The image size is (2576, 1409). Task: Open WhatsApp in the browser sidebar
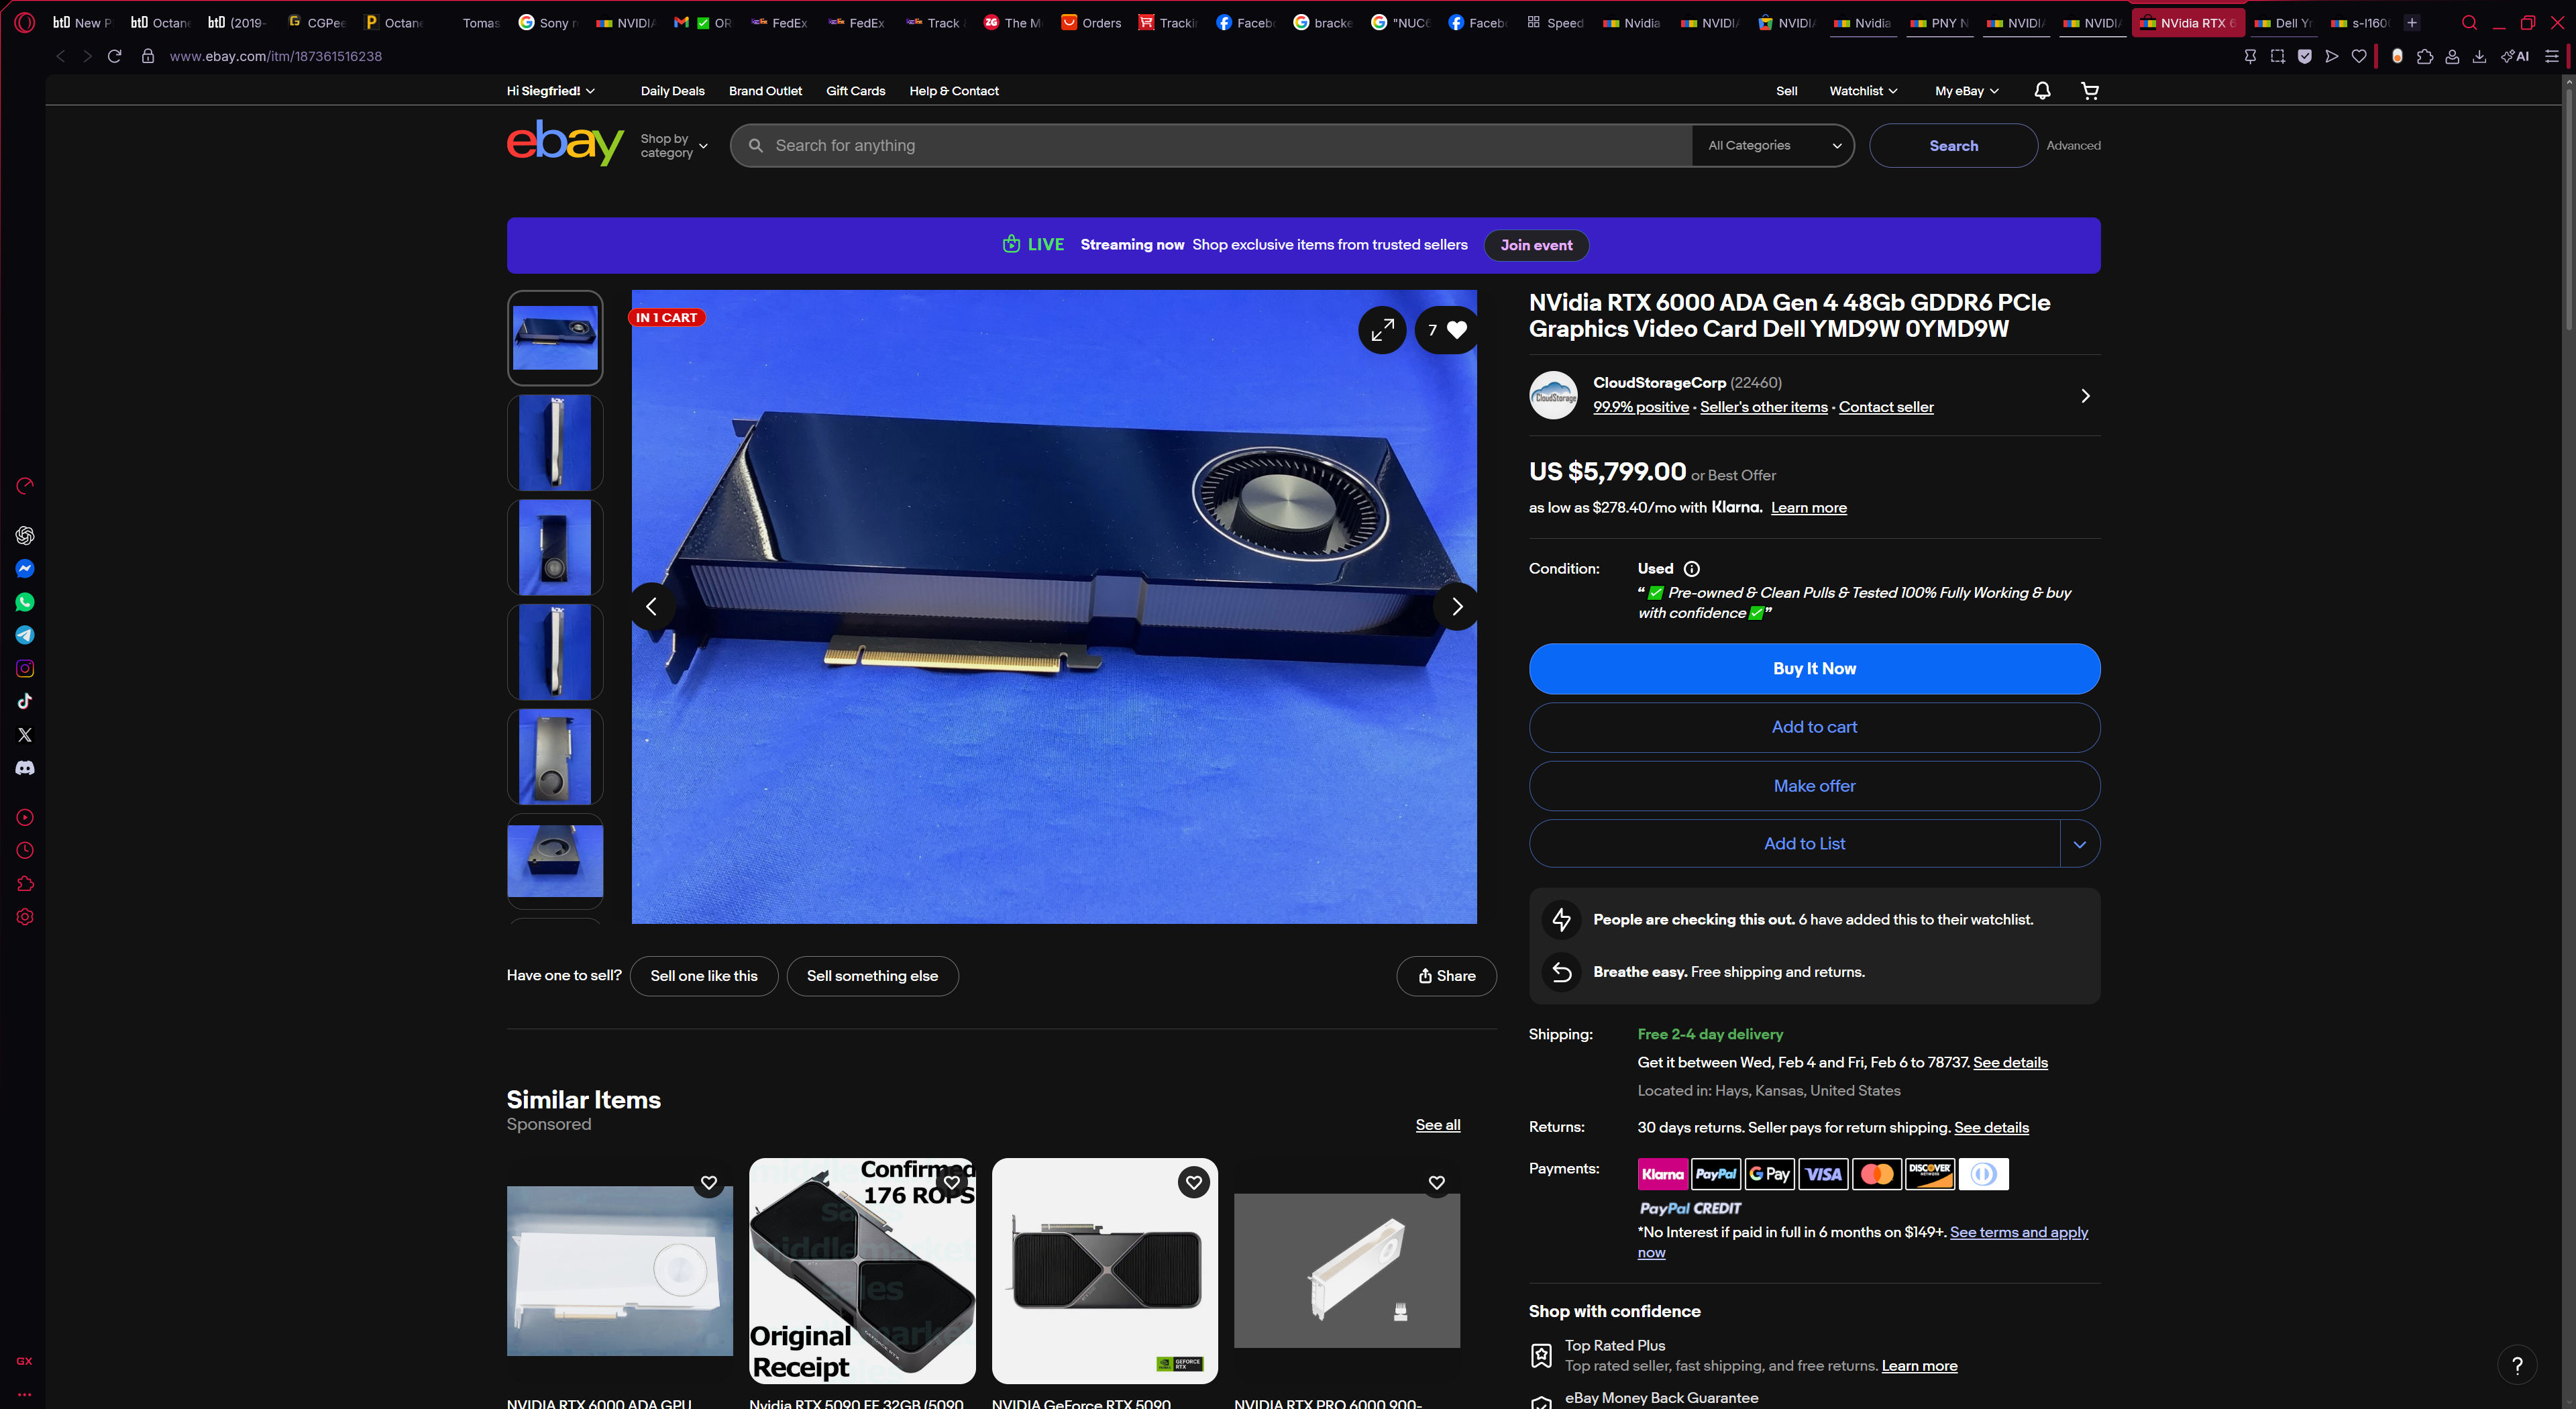pos(25,602)
